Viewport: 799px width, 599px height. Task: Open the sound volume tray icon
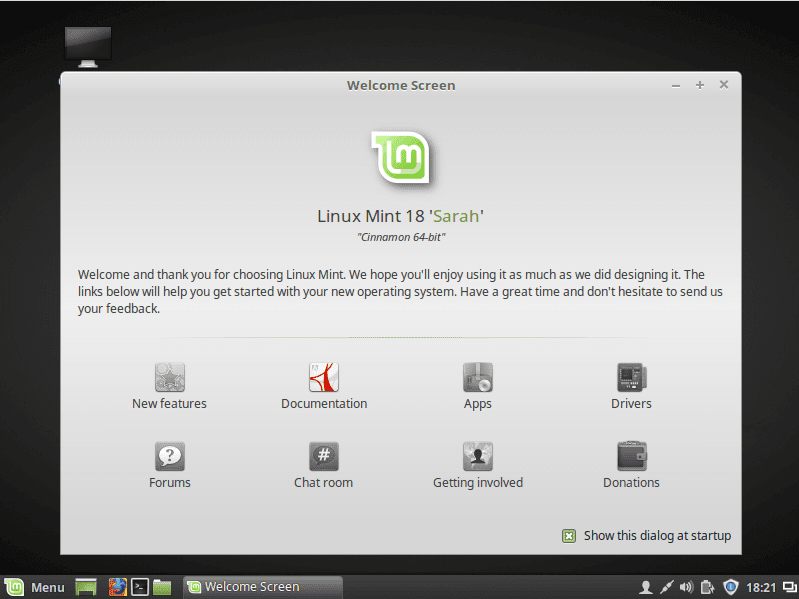point(686,587)
